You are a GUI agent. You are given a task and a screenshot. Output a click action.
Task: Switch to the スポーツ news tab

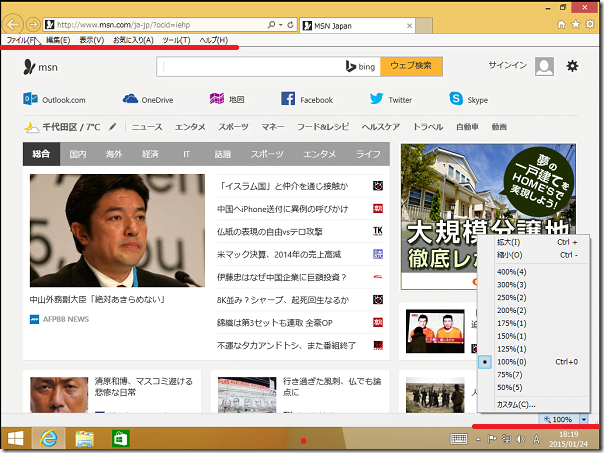(266, 154)
